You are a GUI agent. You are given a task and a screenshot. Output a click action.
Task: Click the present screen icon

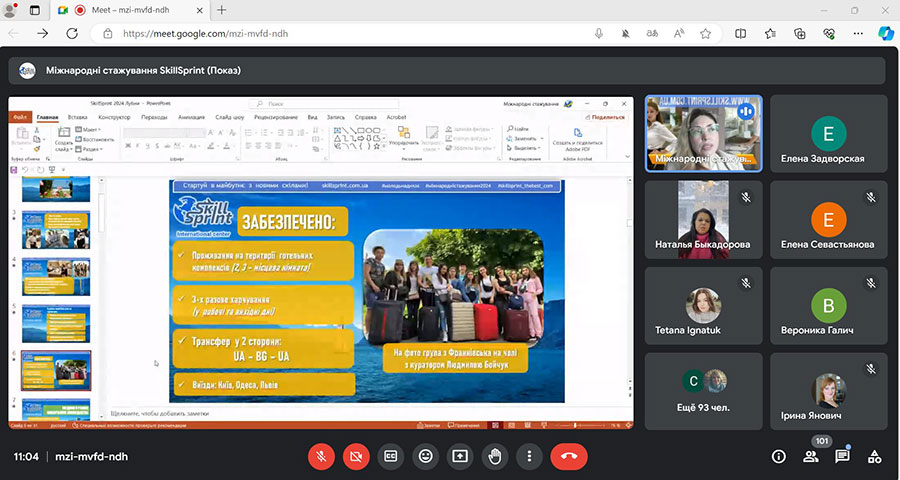click(460, 456)
